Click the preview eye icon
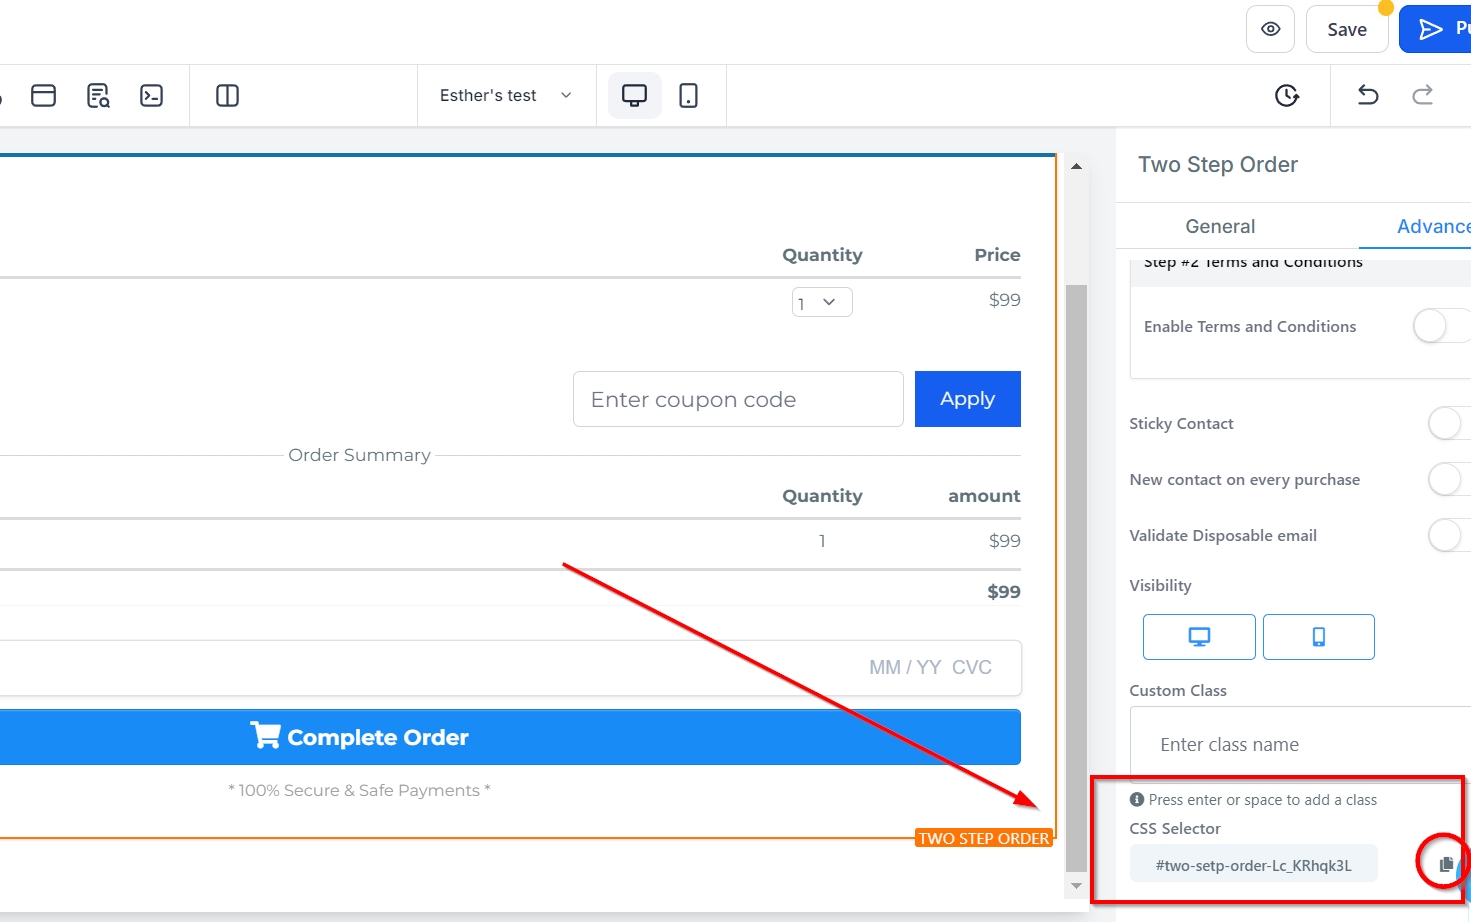Screen dimensions: 1471x922 click(x=1270, y=29)
